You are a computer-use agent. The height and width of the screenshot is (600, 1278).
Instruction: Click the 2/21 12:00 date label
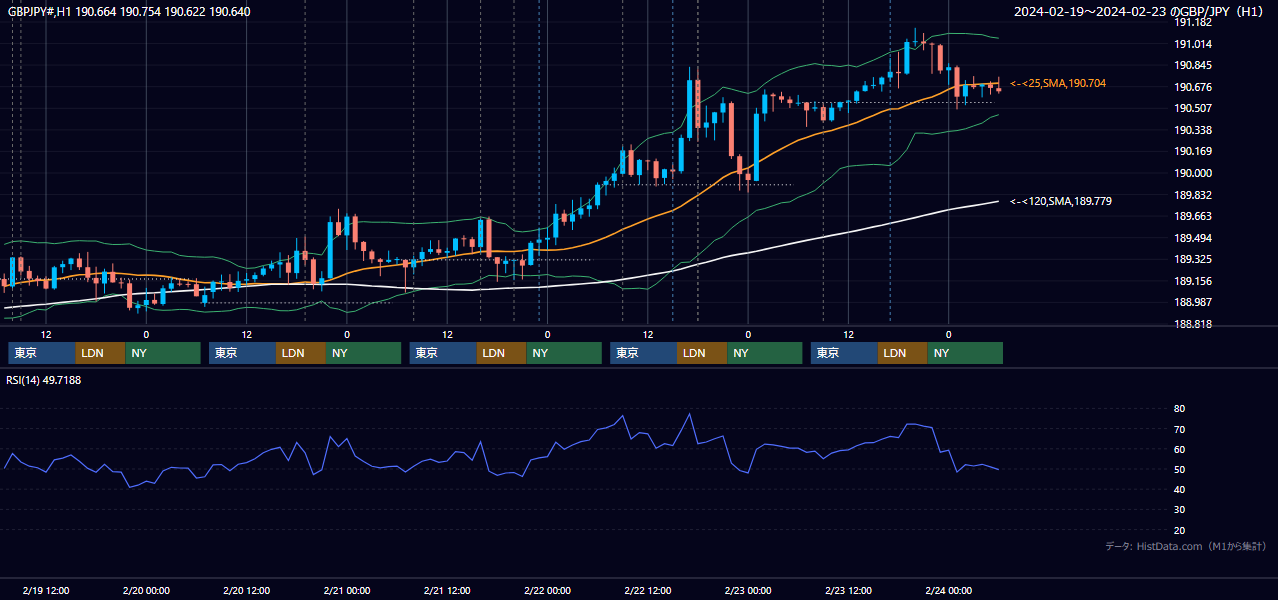[x=447, y=590]
